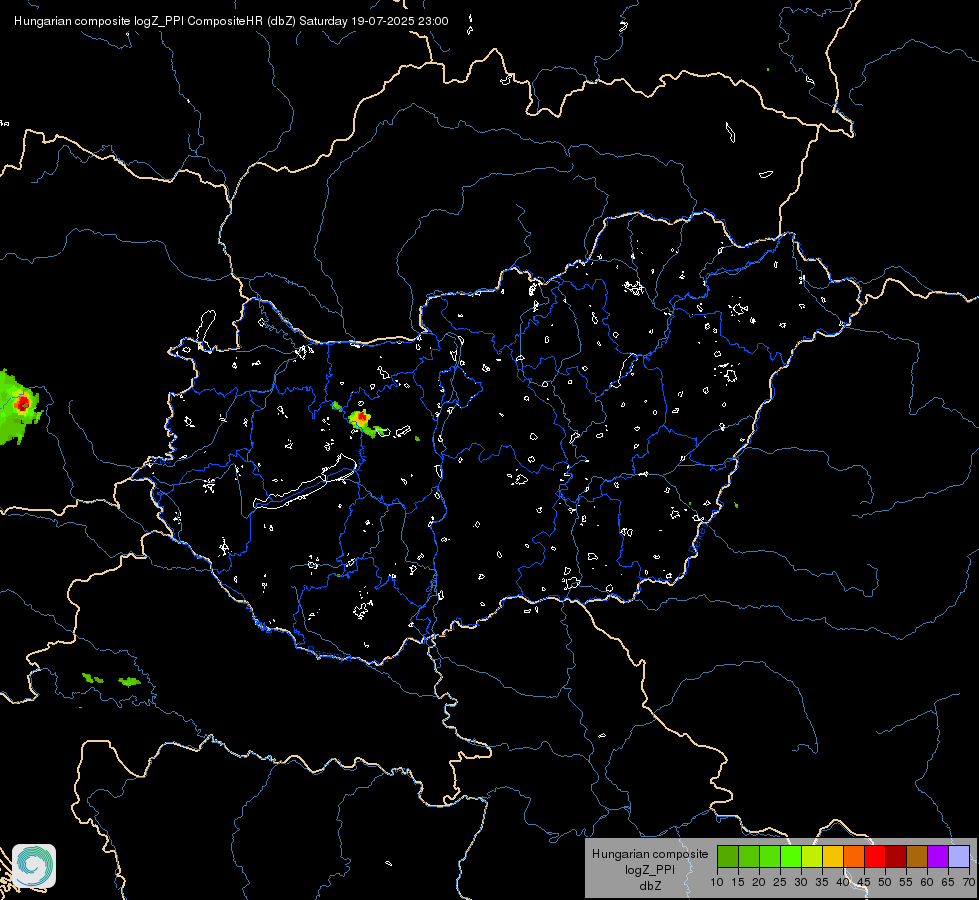Viewport: 979px width, 900px height.
Task: Select the 35-40 dBZ yellow legend swatch
Action: click(833, 856)
